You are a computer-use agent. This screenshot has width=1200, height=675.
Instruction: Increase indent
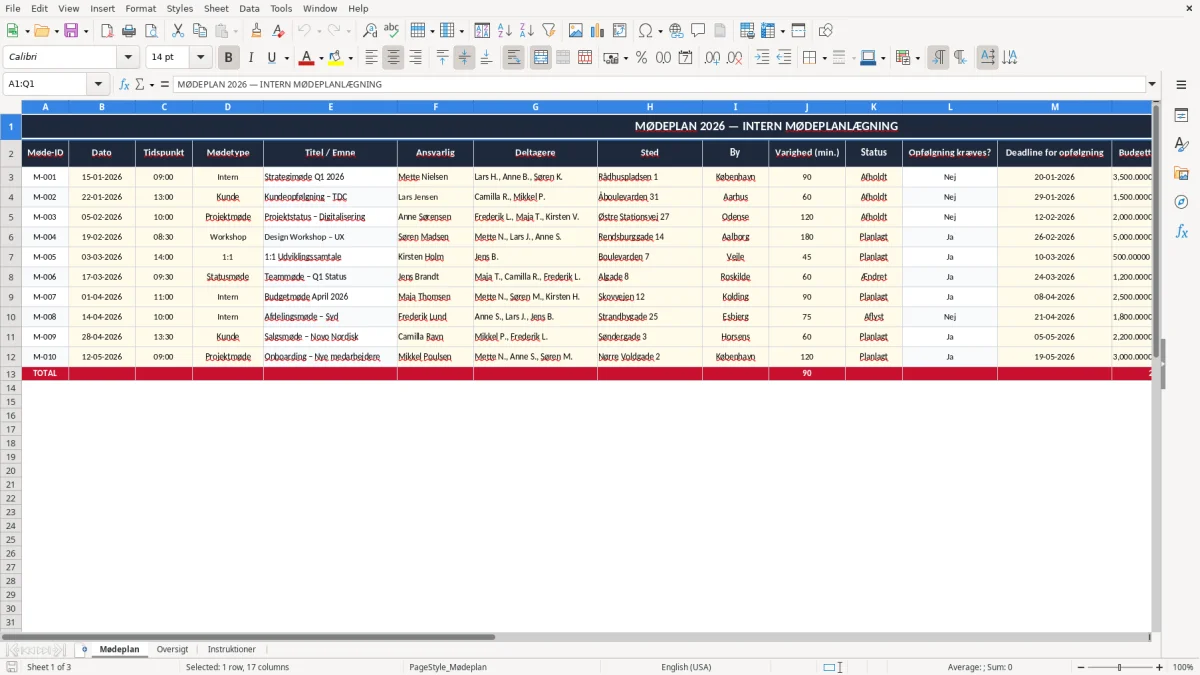[762, 58]
